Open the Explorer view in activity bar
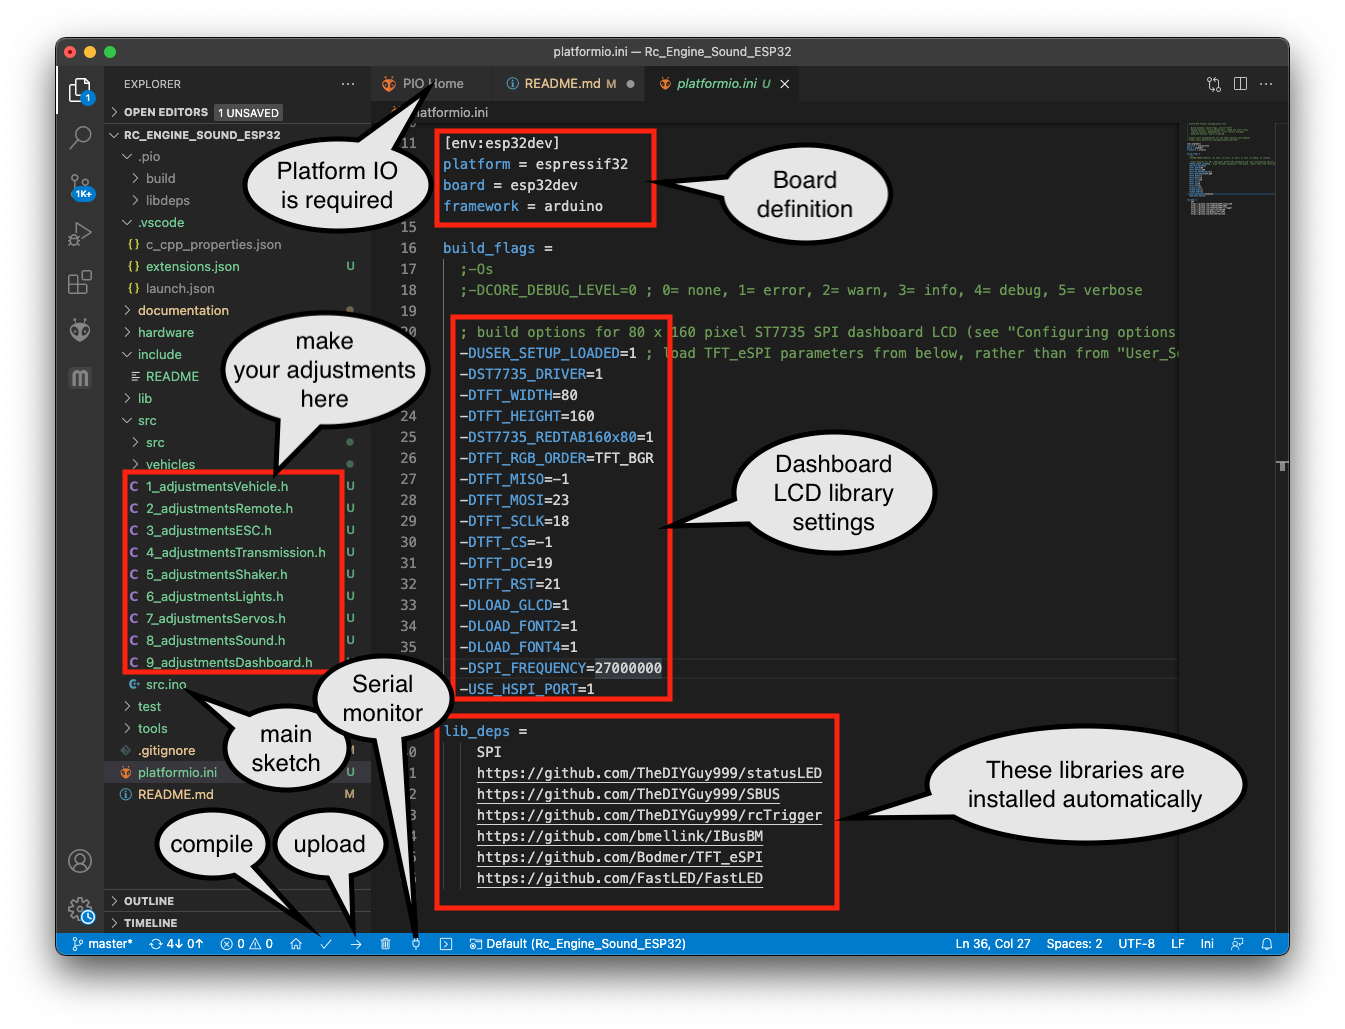1345x1029 pixels. tap(81, 91)
